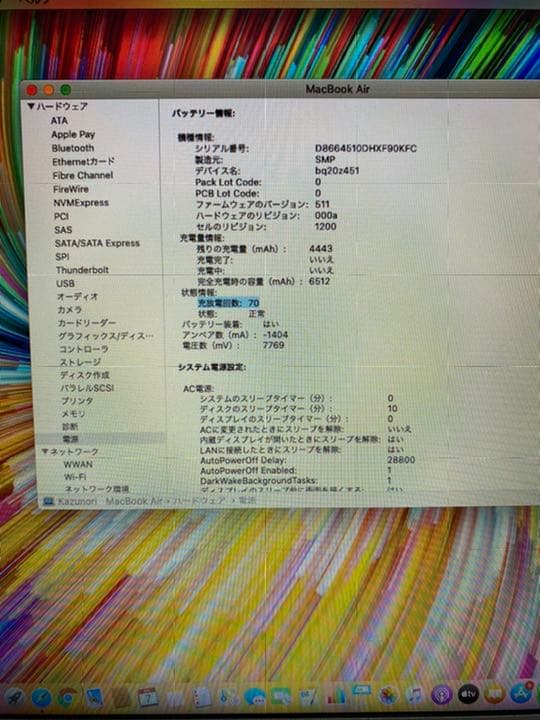Collapse the ハードウェア section
This screenshot has width=540, height=720.
point(31,107)
